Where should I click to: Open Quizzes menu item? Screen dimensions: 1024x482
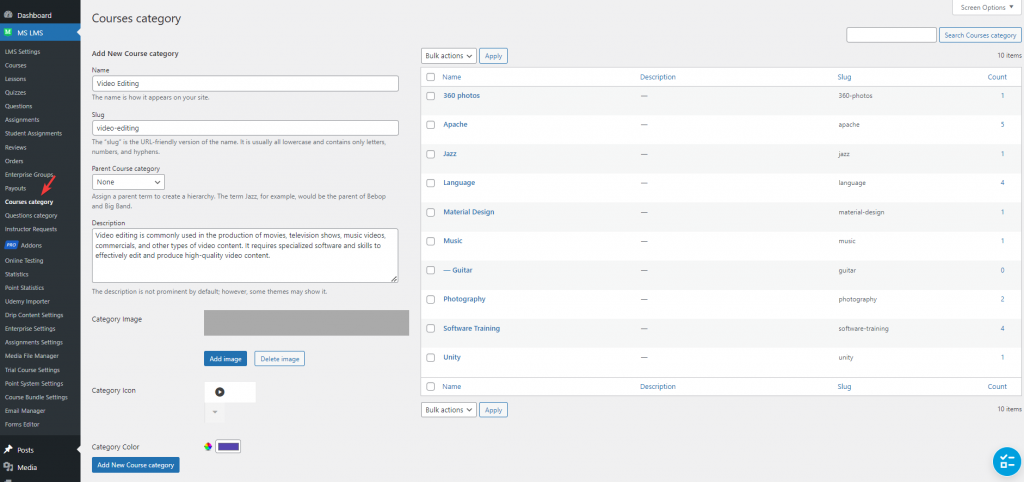(16, 93)
